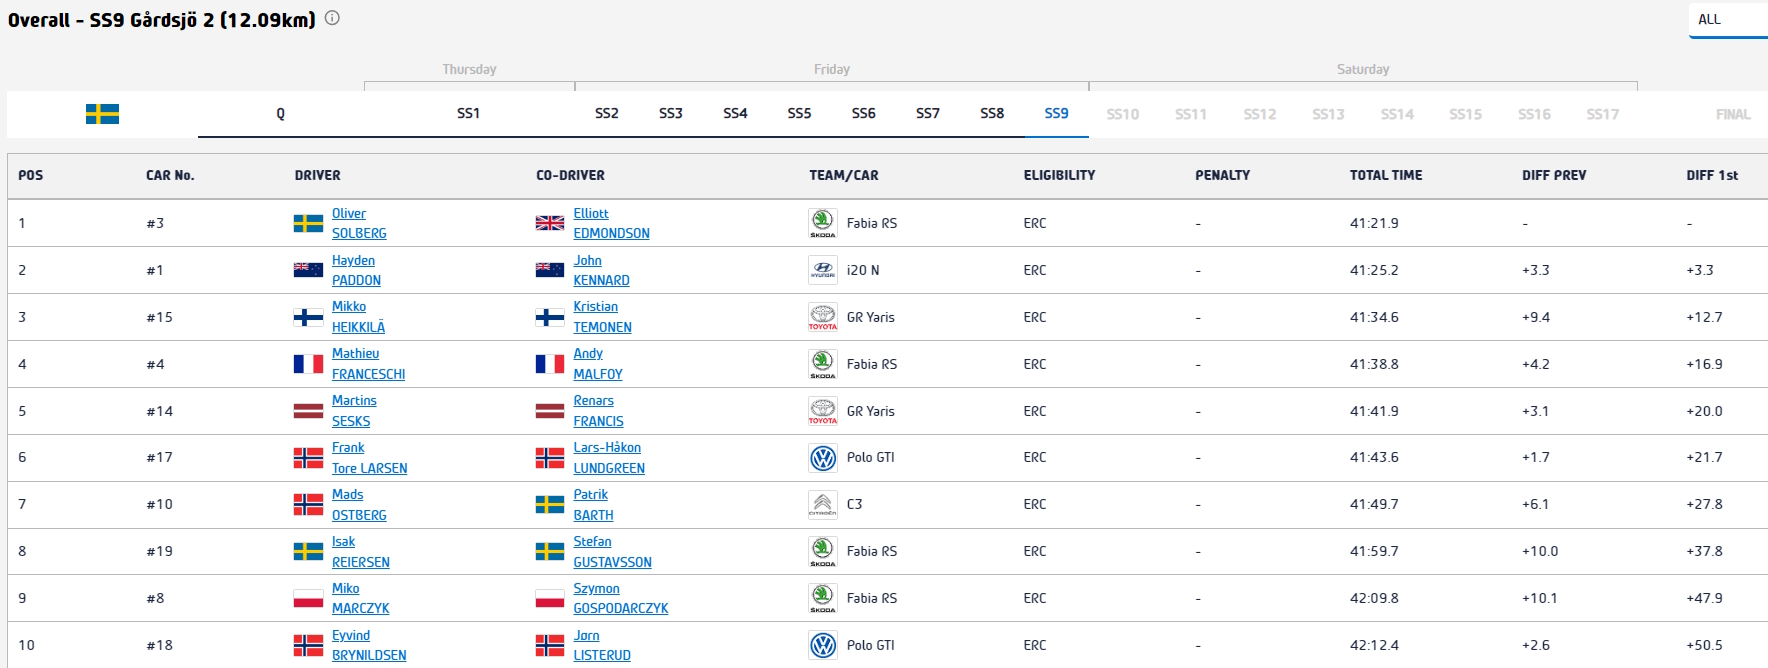Viewport: 1768px width, 668px height.
Task: Click the info icon beside the stage title
Action: coord(332,18)
